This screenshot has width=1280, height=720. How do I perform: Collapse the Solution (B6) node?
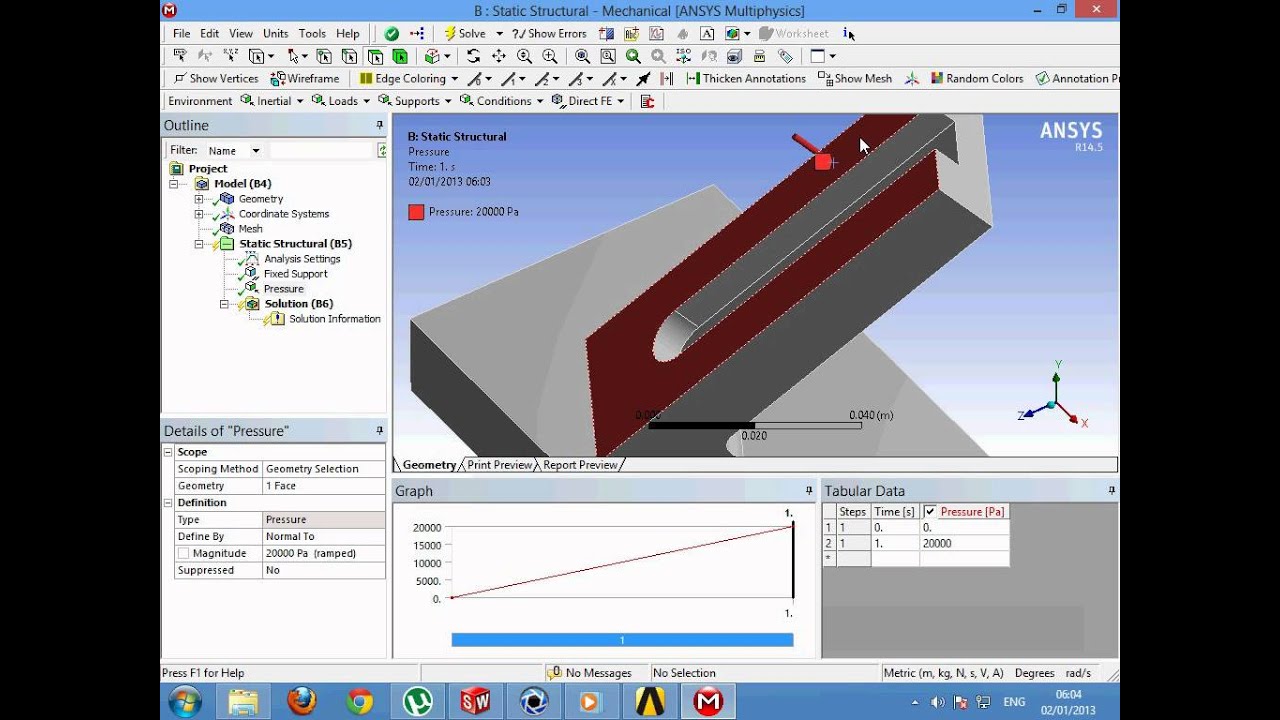point(223,304)
